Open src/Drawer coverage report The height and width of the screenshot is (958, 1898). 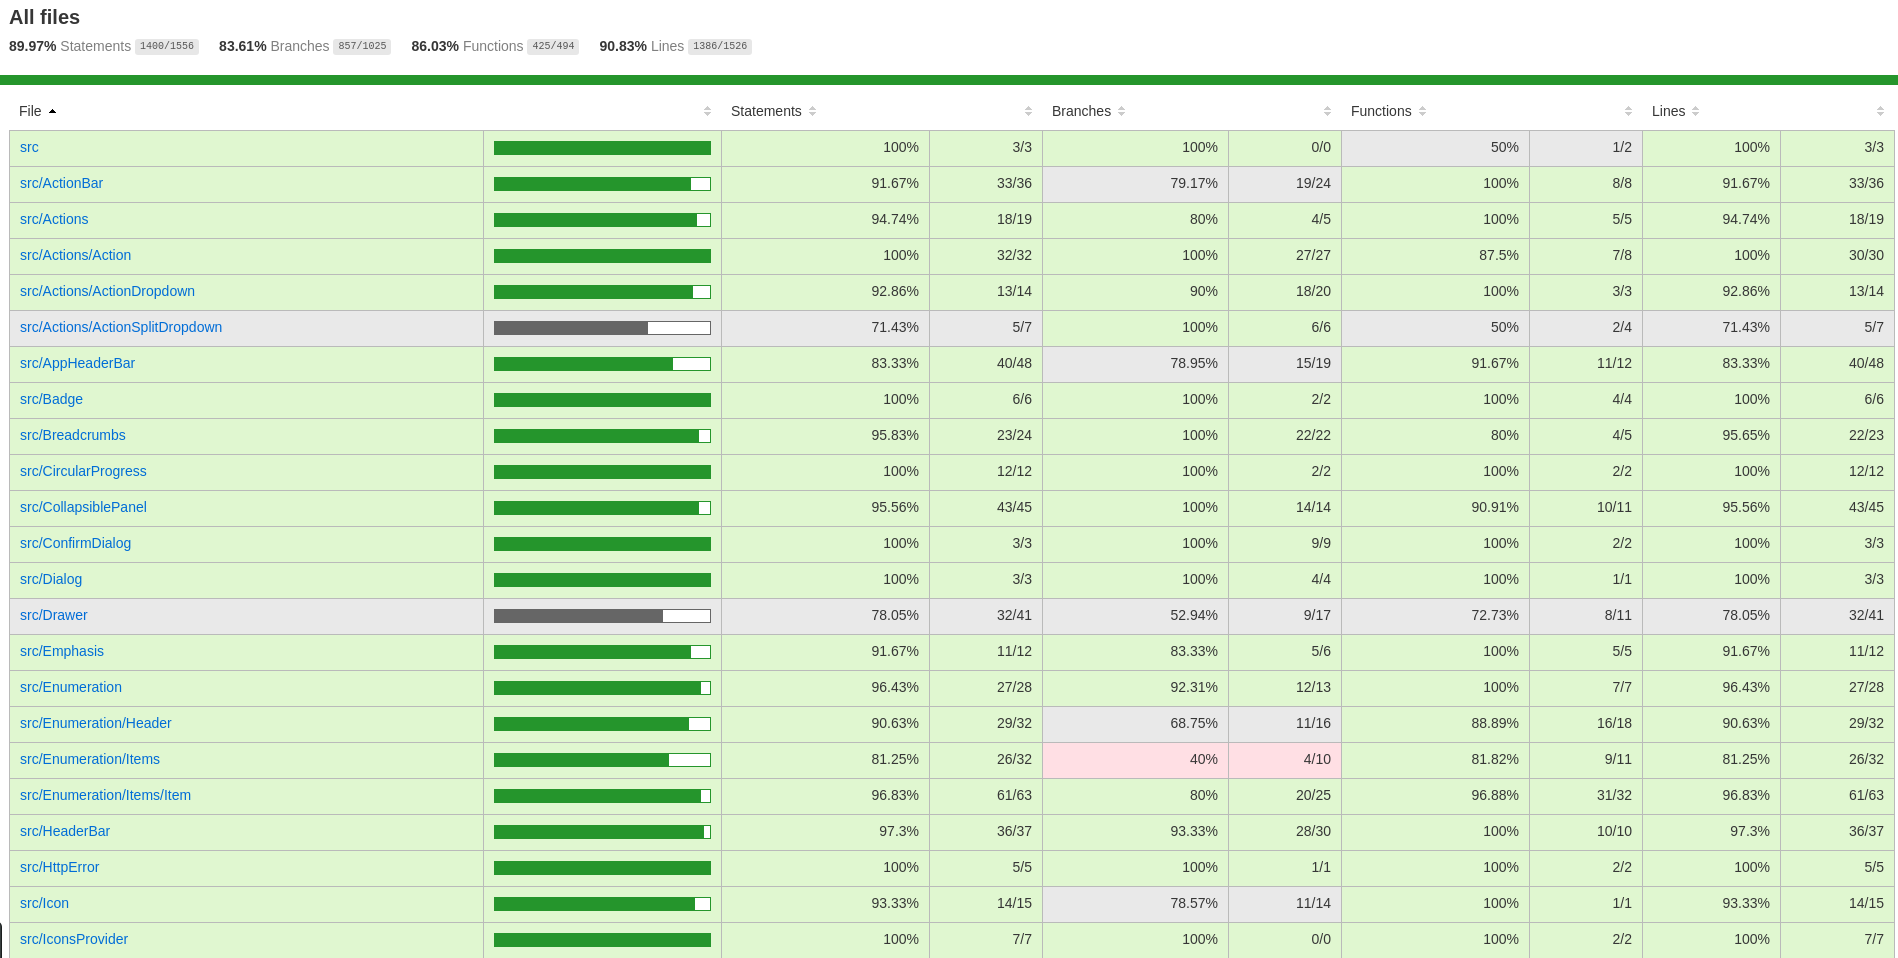coord(53,615)
